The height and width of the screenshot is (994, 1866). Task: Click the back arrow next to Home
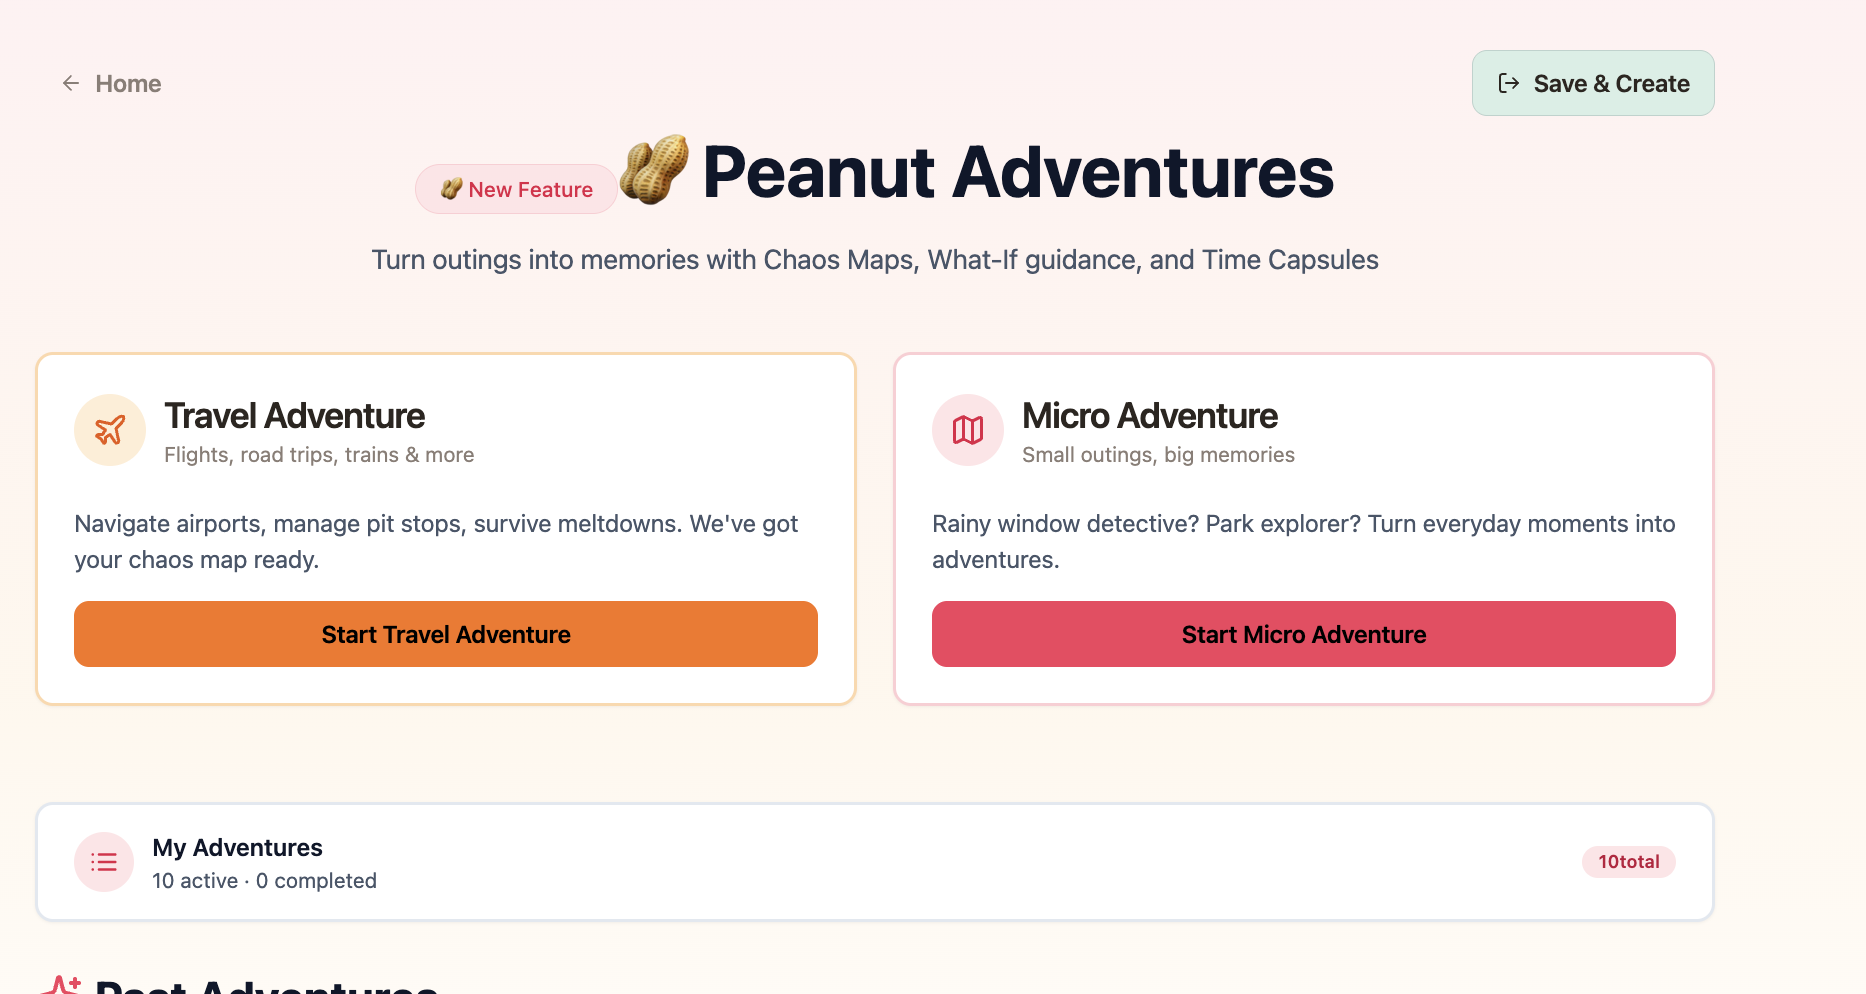(70, 83)
